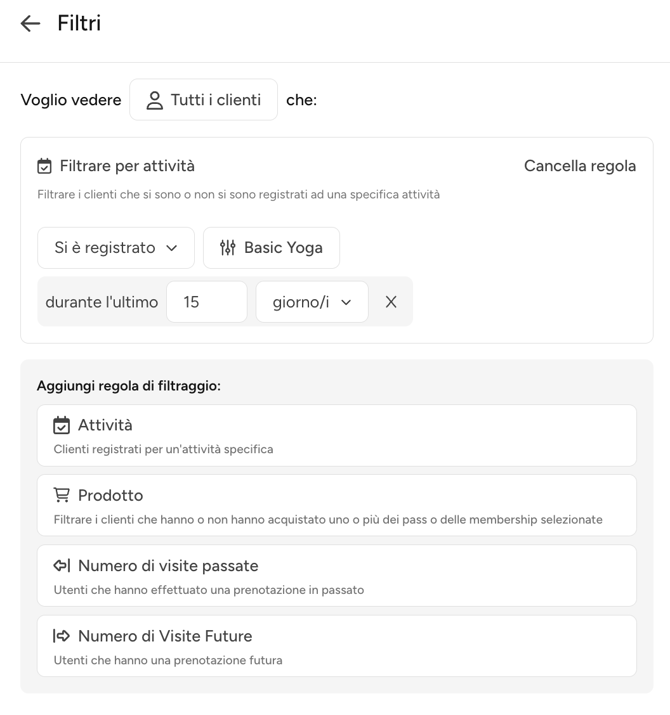Image resolution: width=670 pixels, height=715 pixels.
Task: Click Cancella regola to delete the rule
Action: [x=579, y=166]
